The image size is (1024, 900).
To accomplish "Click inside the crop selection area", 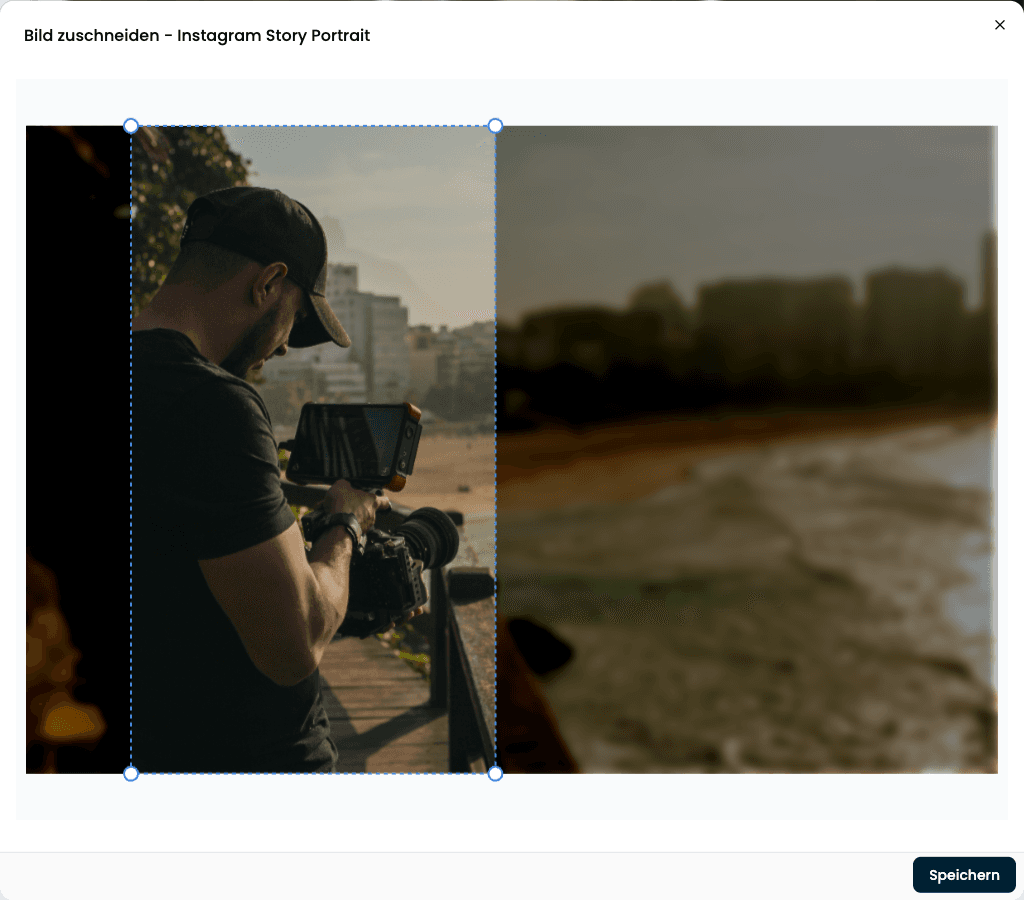I will [313, 449].
